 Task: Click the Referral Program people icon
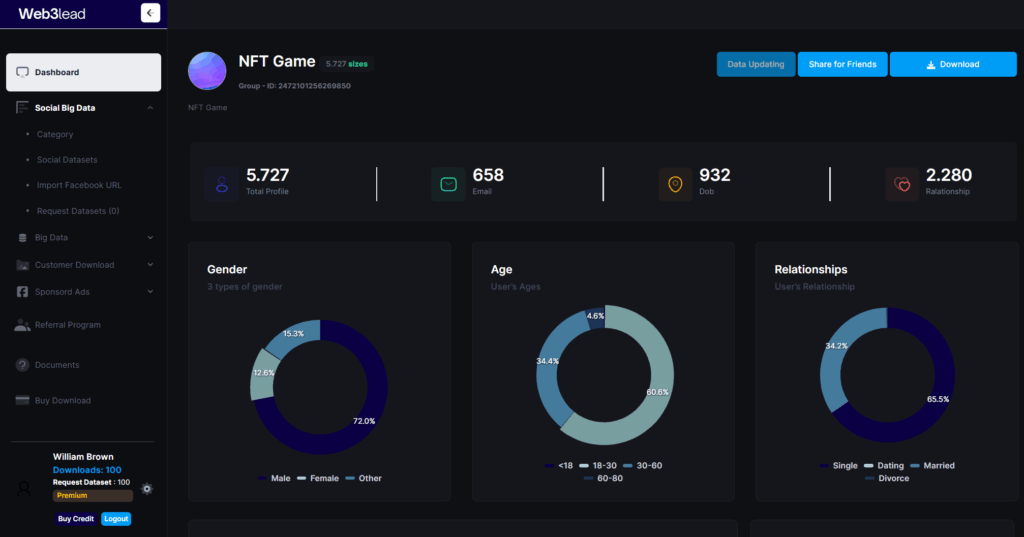[22, 325]
